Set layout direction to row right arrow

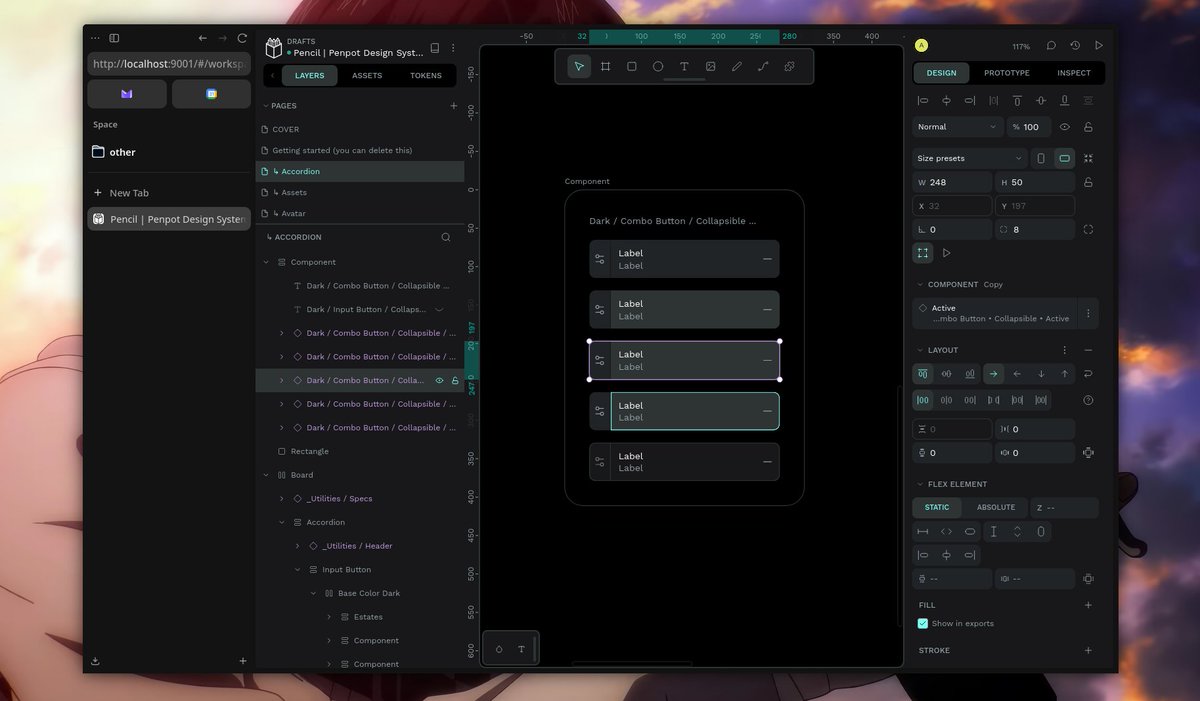[993, 374]
